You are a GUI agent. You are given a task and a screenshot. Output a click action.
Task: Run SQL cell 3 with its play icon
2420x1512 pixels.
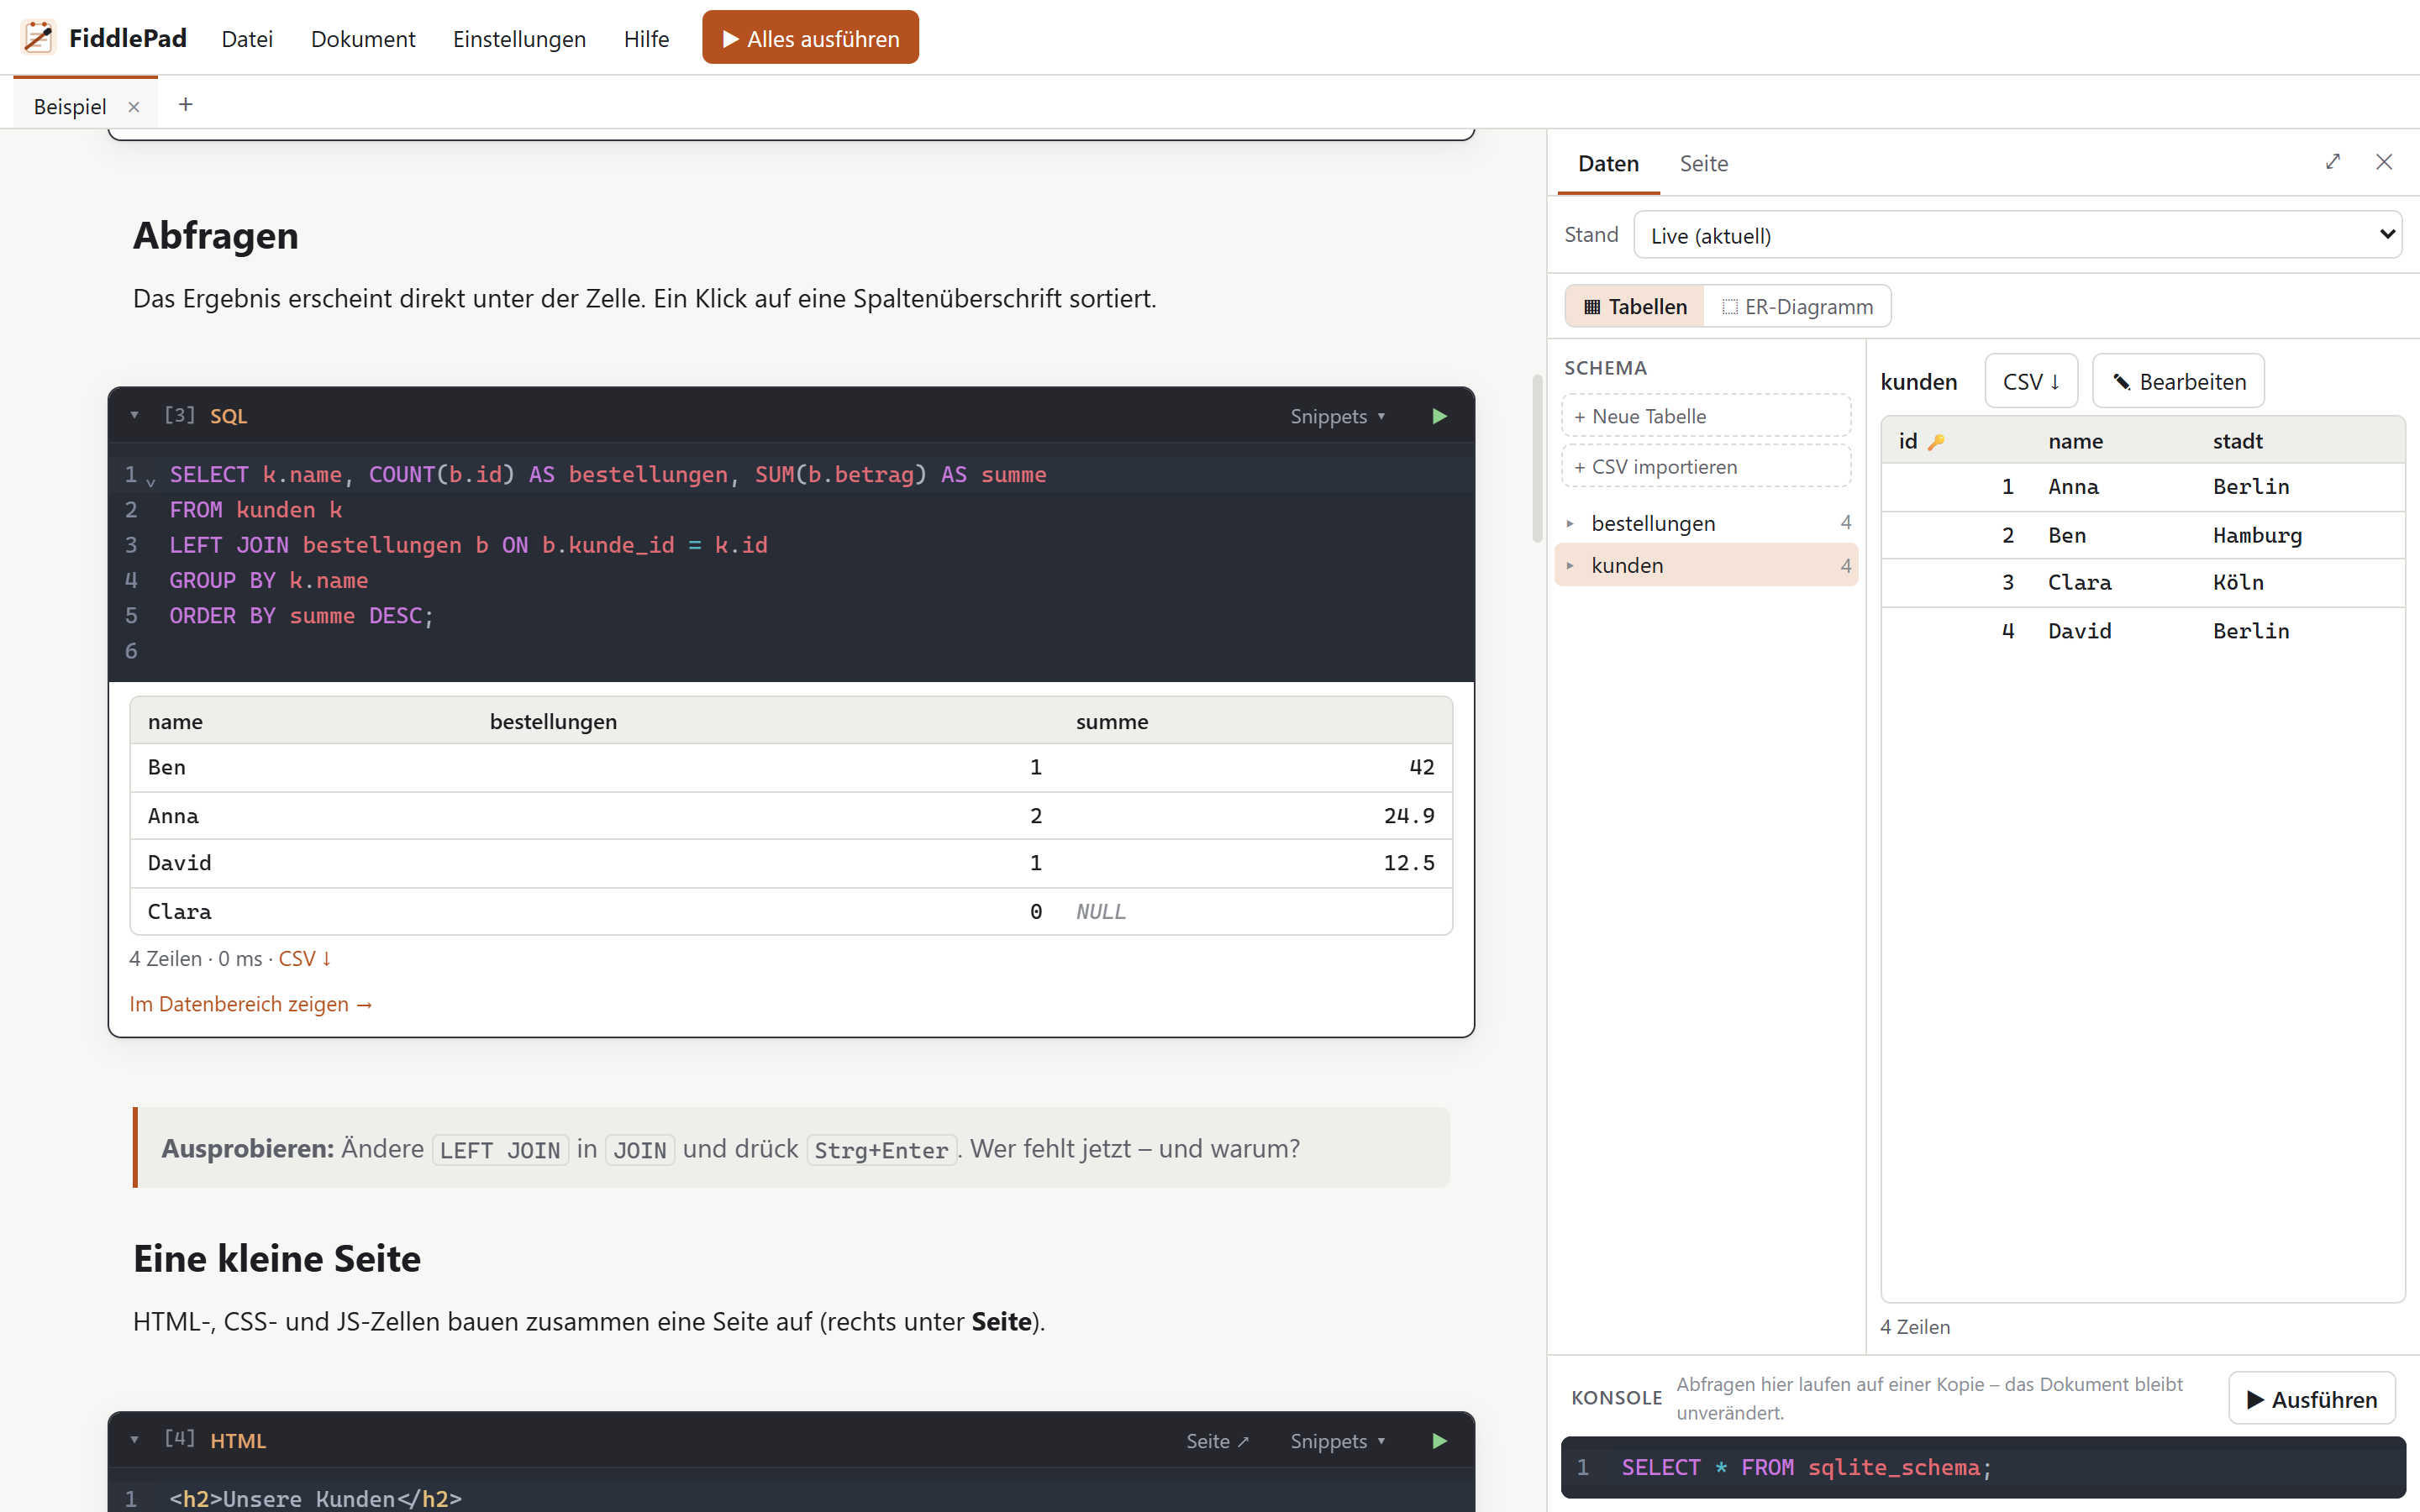1439,416
